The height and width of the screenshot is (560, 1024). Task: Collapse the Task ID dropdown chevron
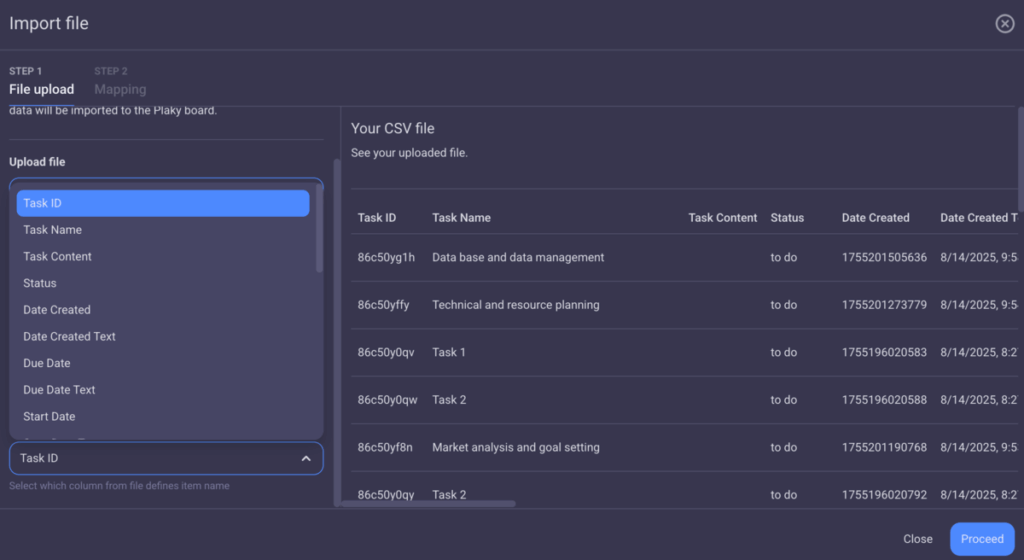coord(306,458)
